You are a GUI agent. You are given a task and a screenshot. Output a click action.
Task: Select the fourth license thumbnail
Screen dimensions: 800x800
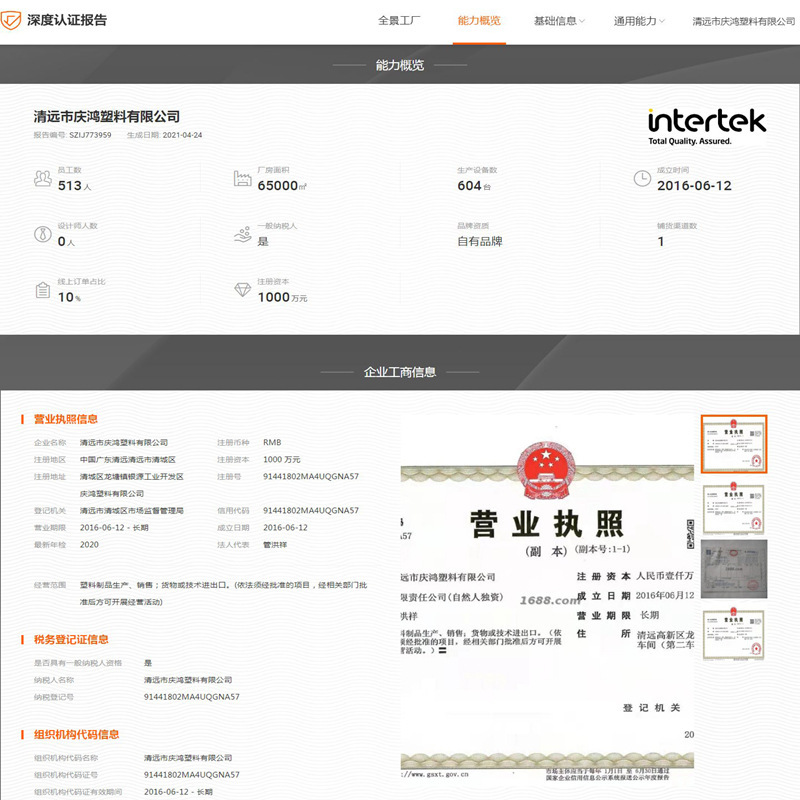click(734, 633)
